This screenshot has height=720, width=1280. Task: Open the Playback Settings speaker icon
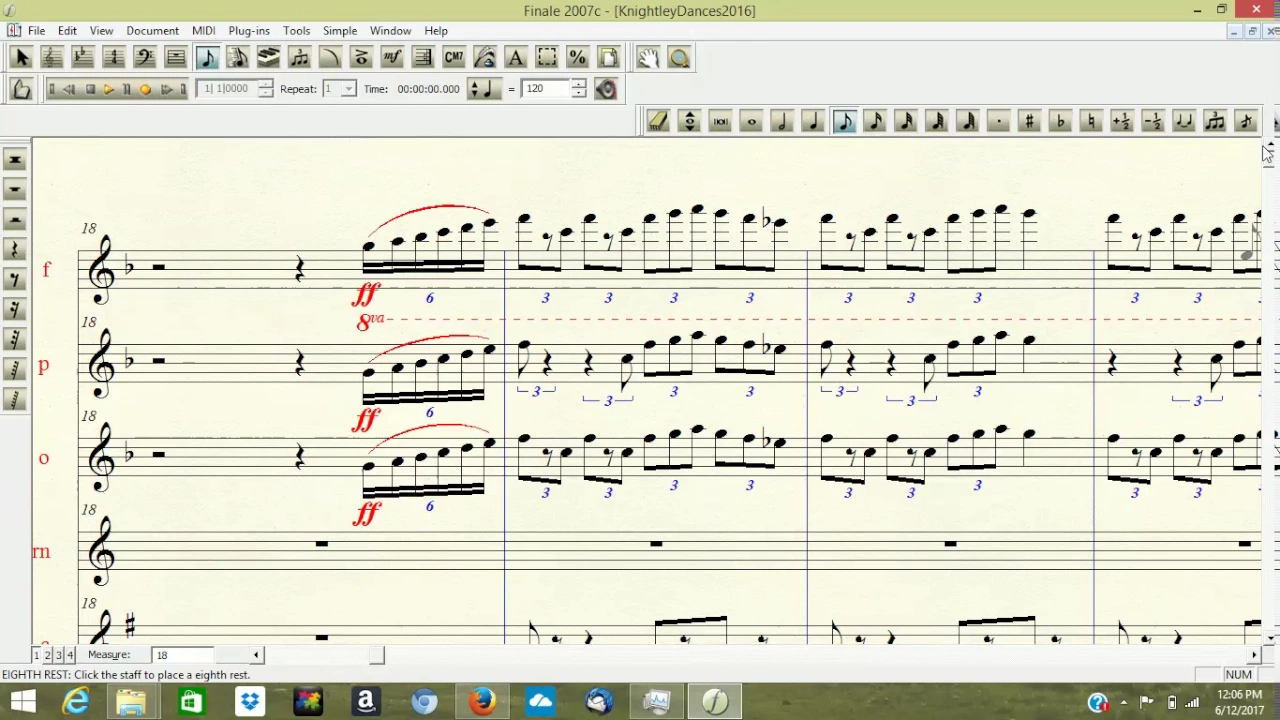click(606, 89)
